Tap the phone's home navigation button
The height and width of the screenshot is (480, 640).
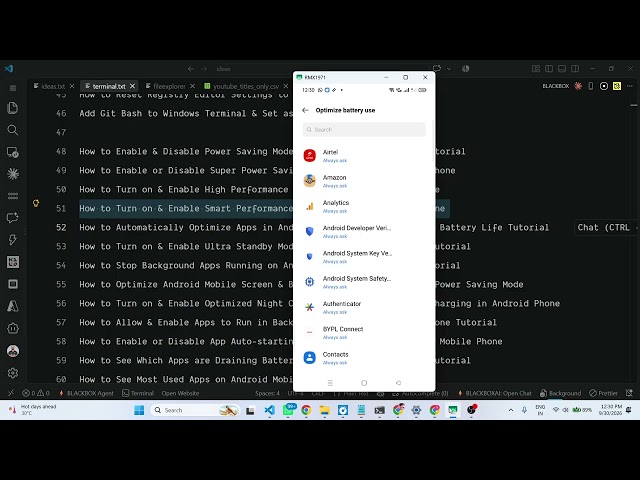[x=364, y=383]
